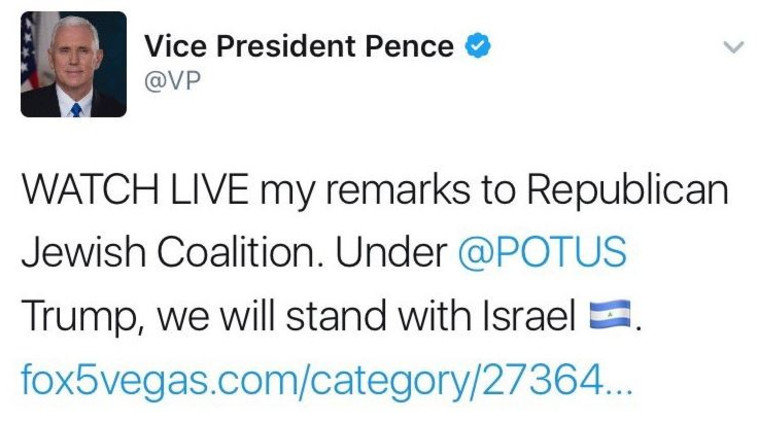
Task: Click the ellipsis ending the truncated URL
Action: [618, 384]
